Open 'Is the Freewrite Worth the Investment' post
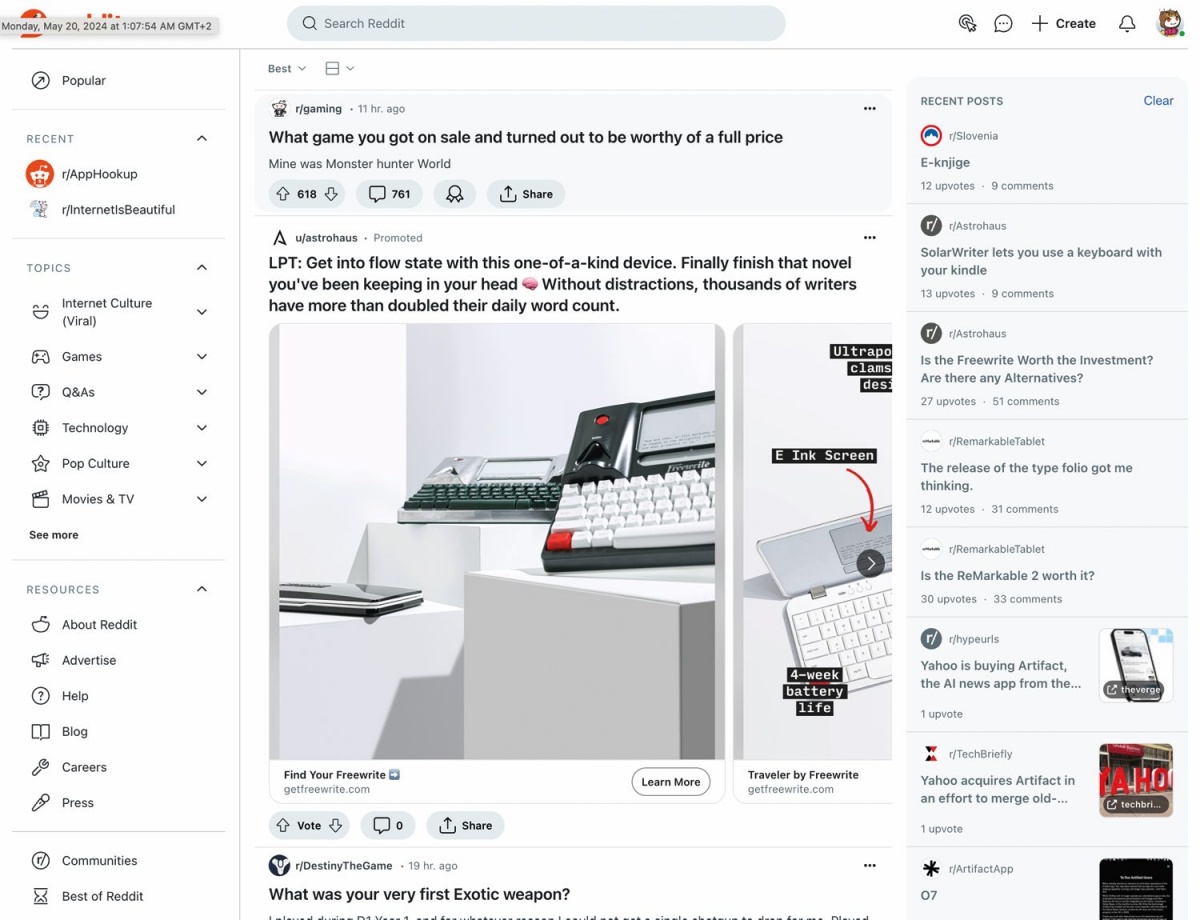The image size is (1200, 920). pos(1037,369)
